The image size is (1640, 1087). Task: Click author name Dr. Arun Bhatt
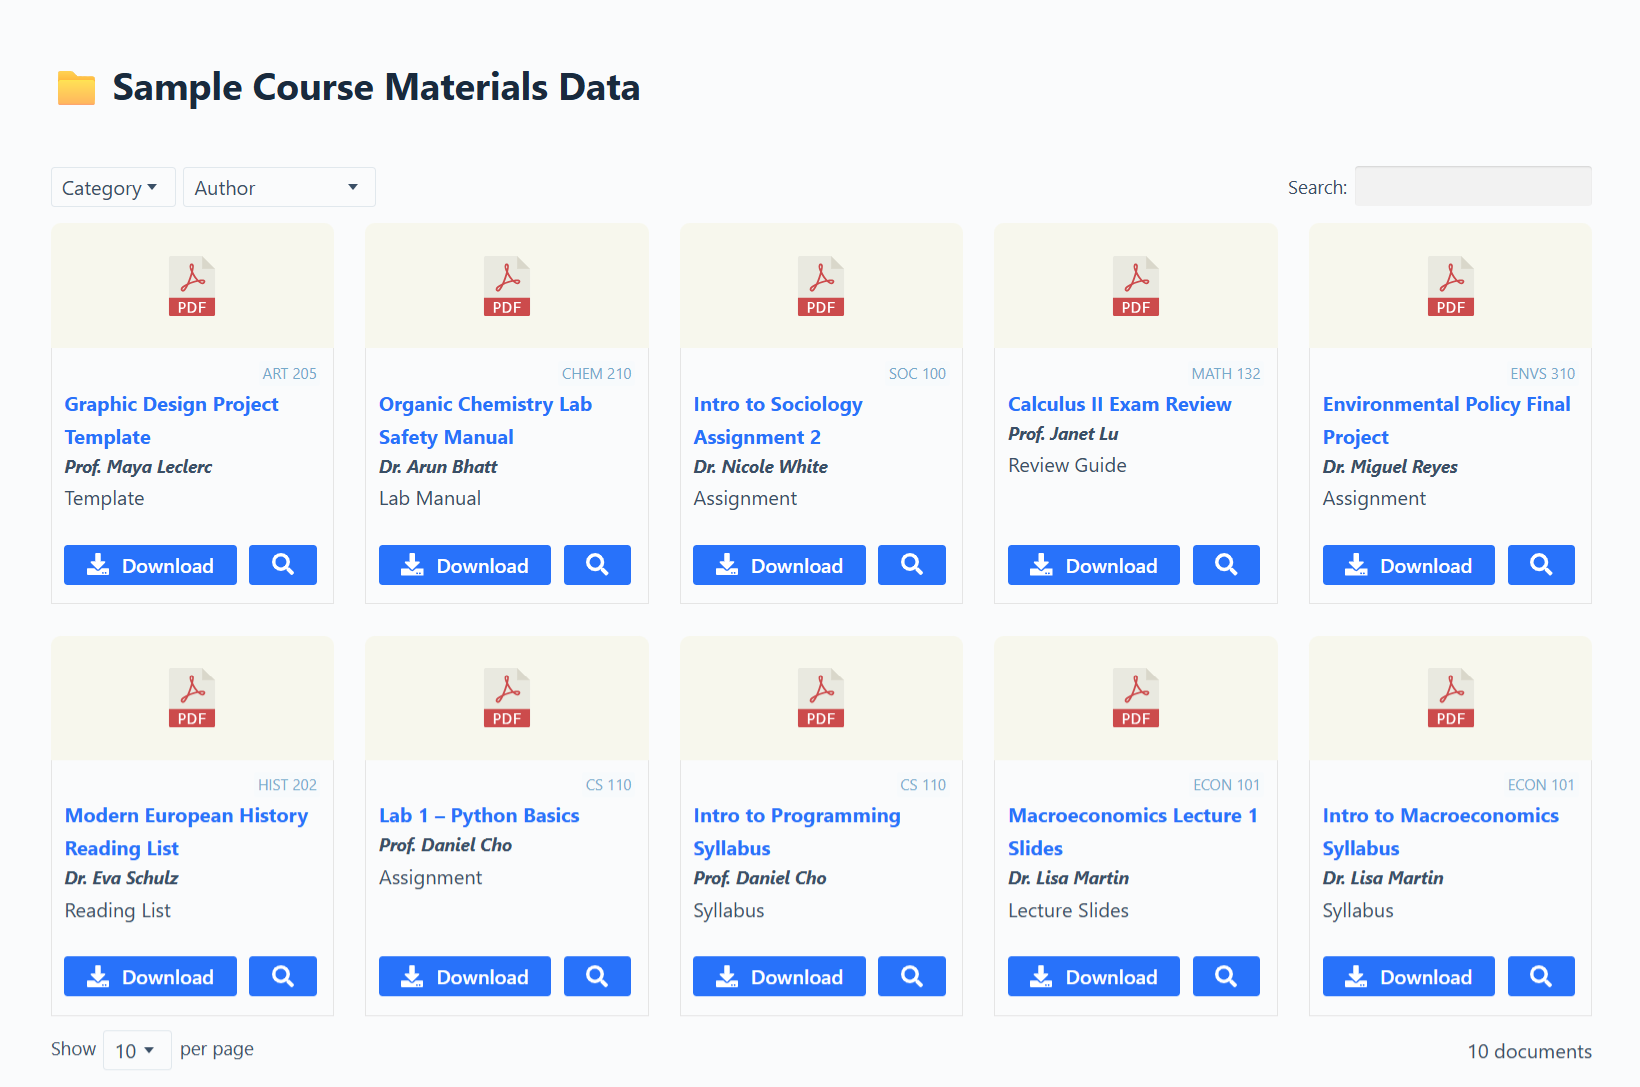pos(438,467)
